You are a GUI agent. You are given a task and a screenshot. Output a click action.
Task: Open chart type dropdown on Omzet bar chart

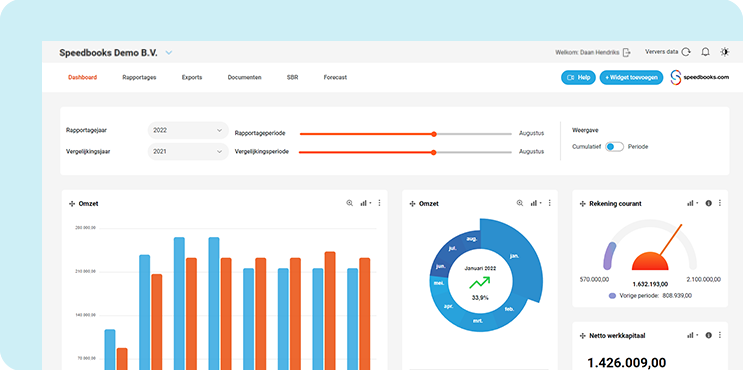click(x=365, y=203)
